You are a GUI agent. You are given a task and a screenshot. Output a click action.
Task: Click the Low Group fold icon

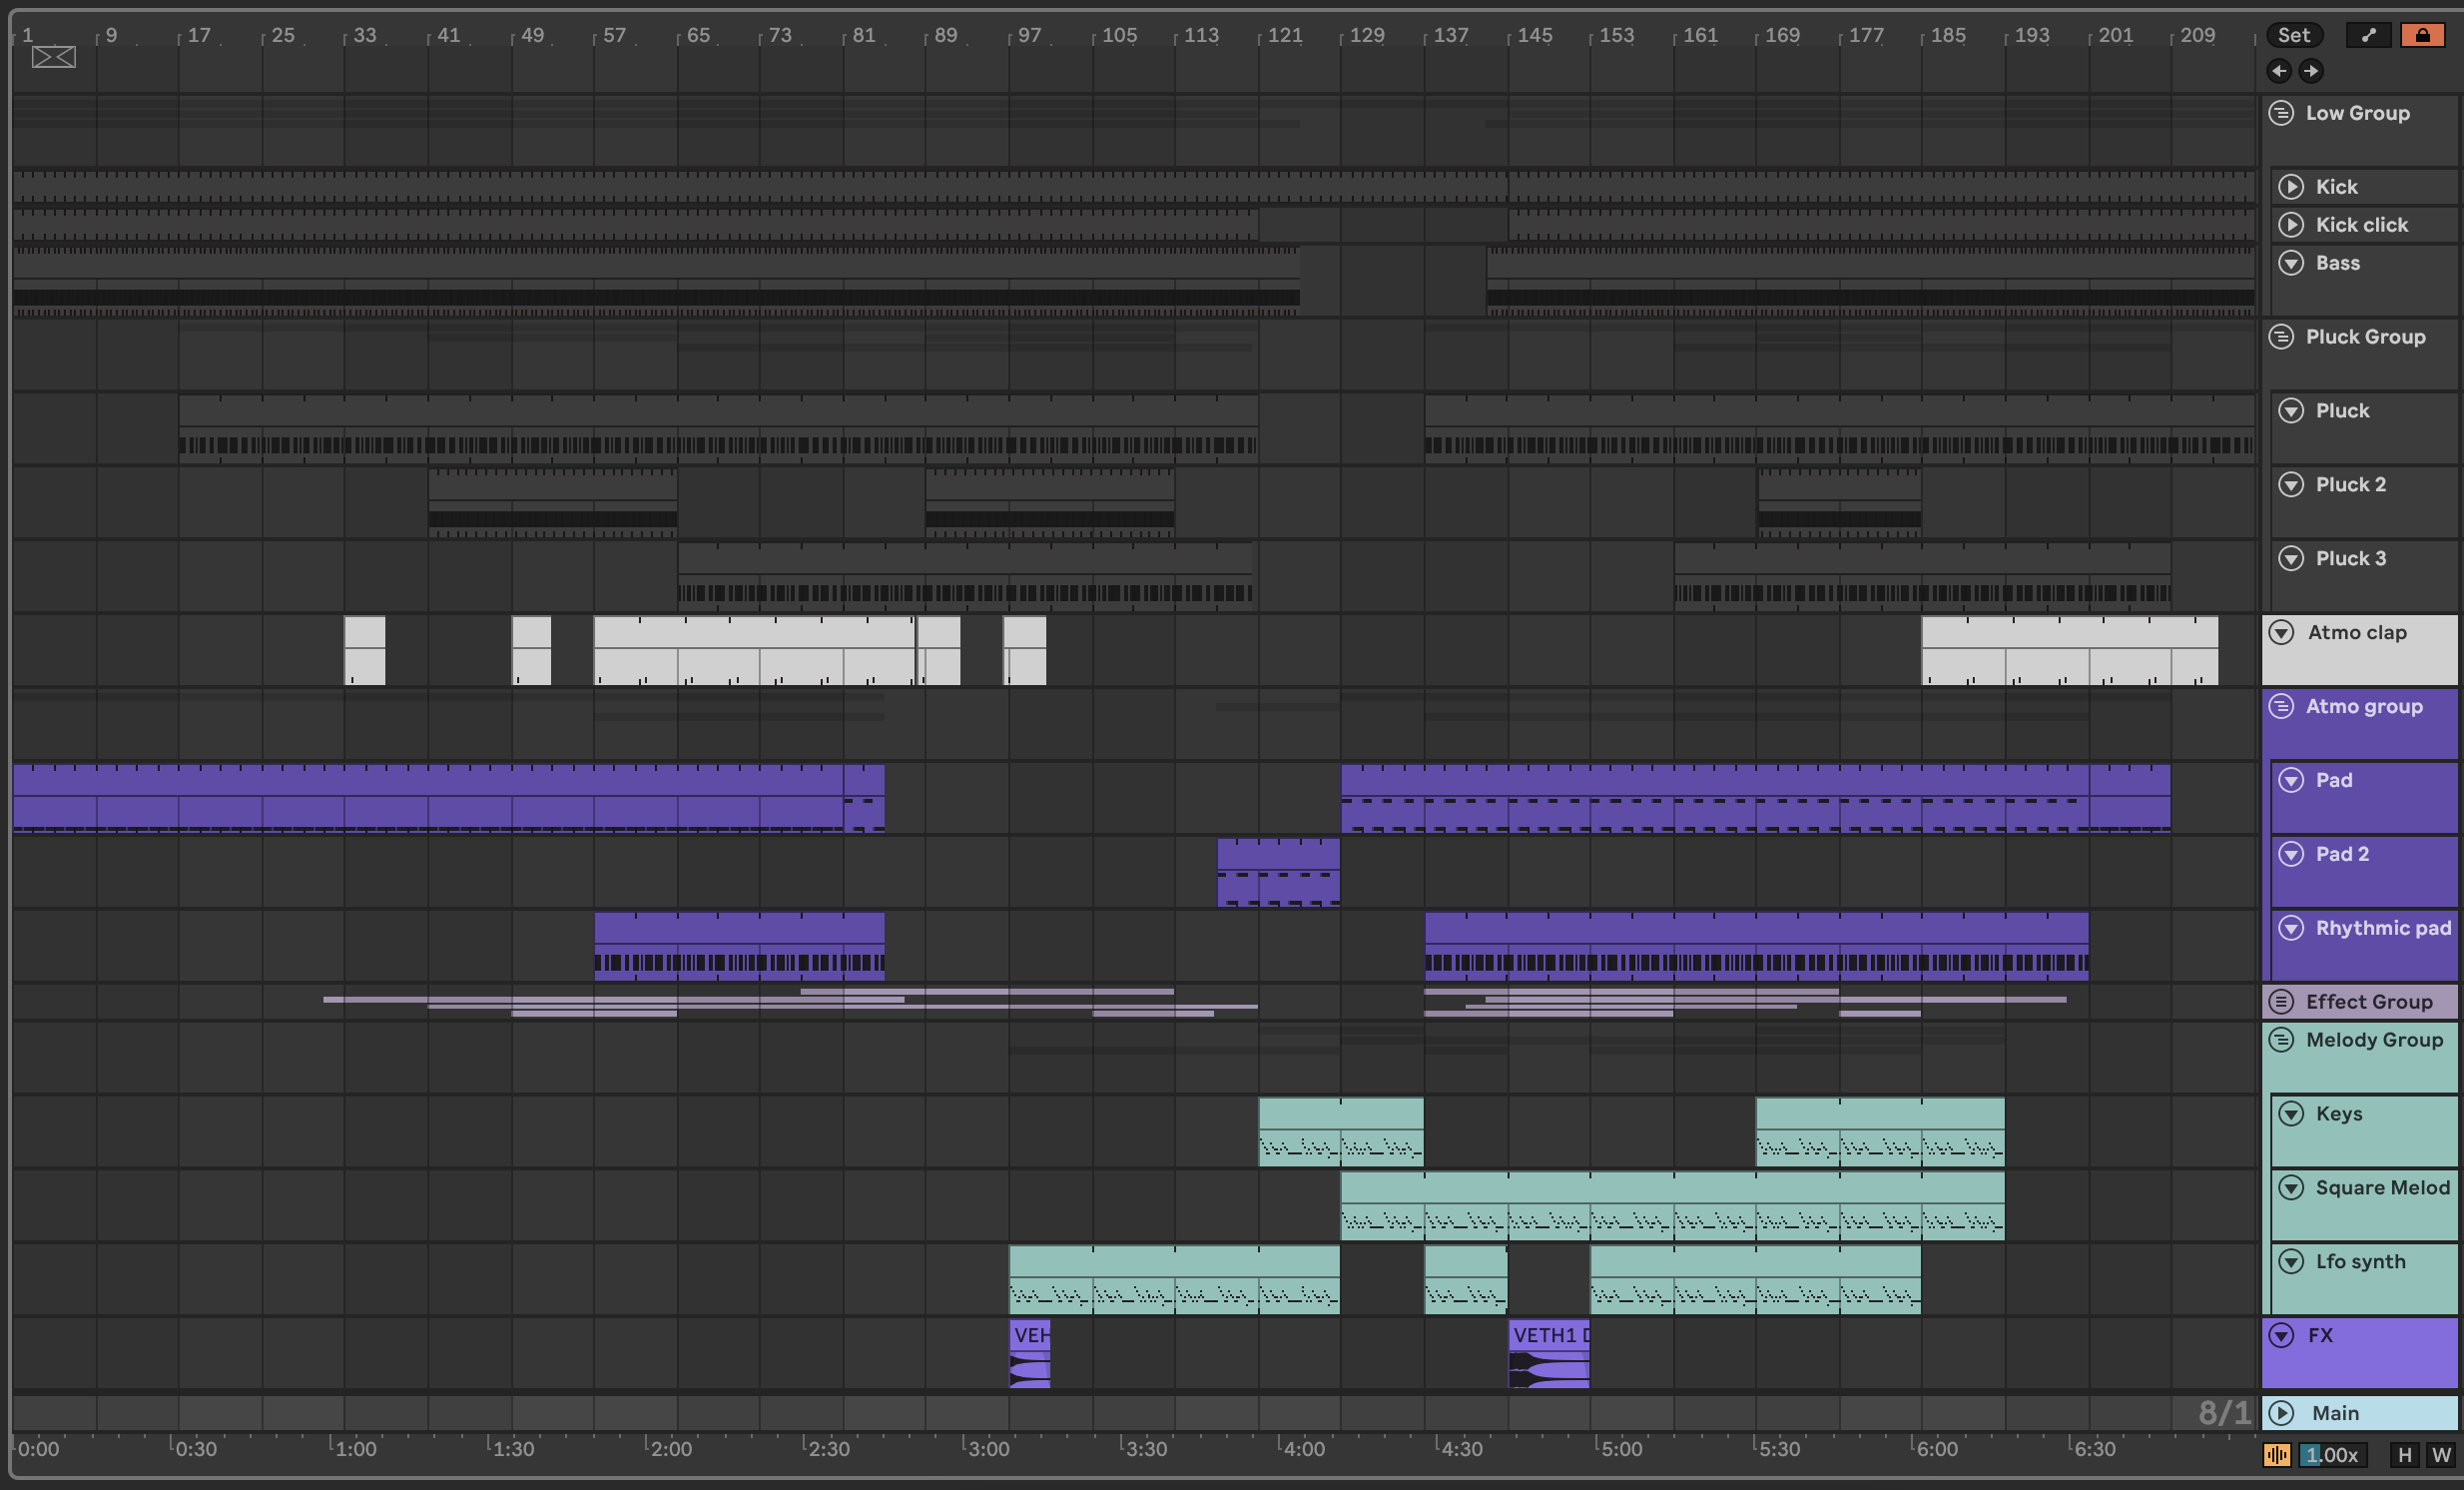tap(2281, 113)
